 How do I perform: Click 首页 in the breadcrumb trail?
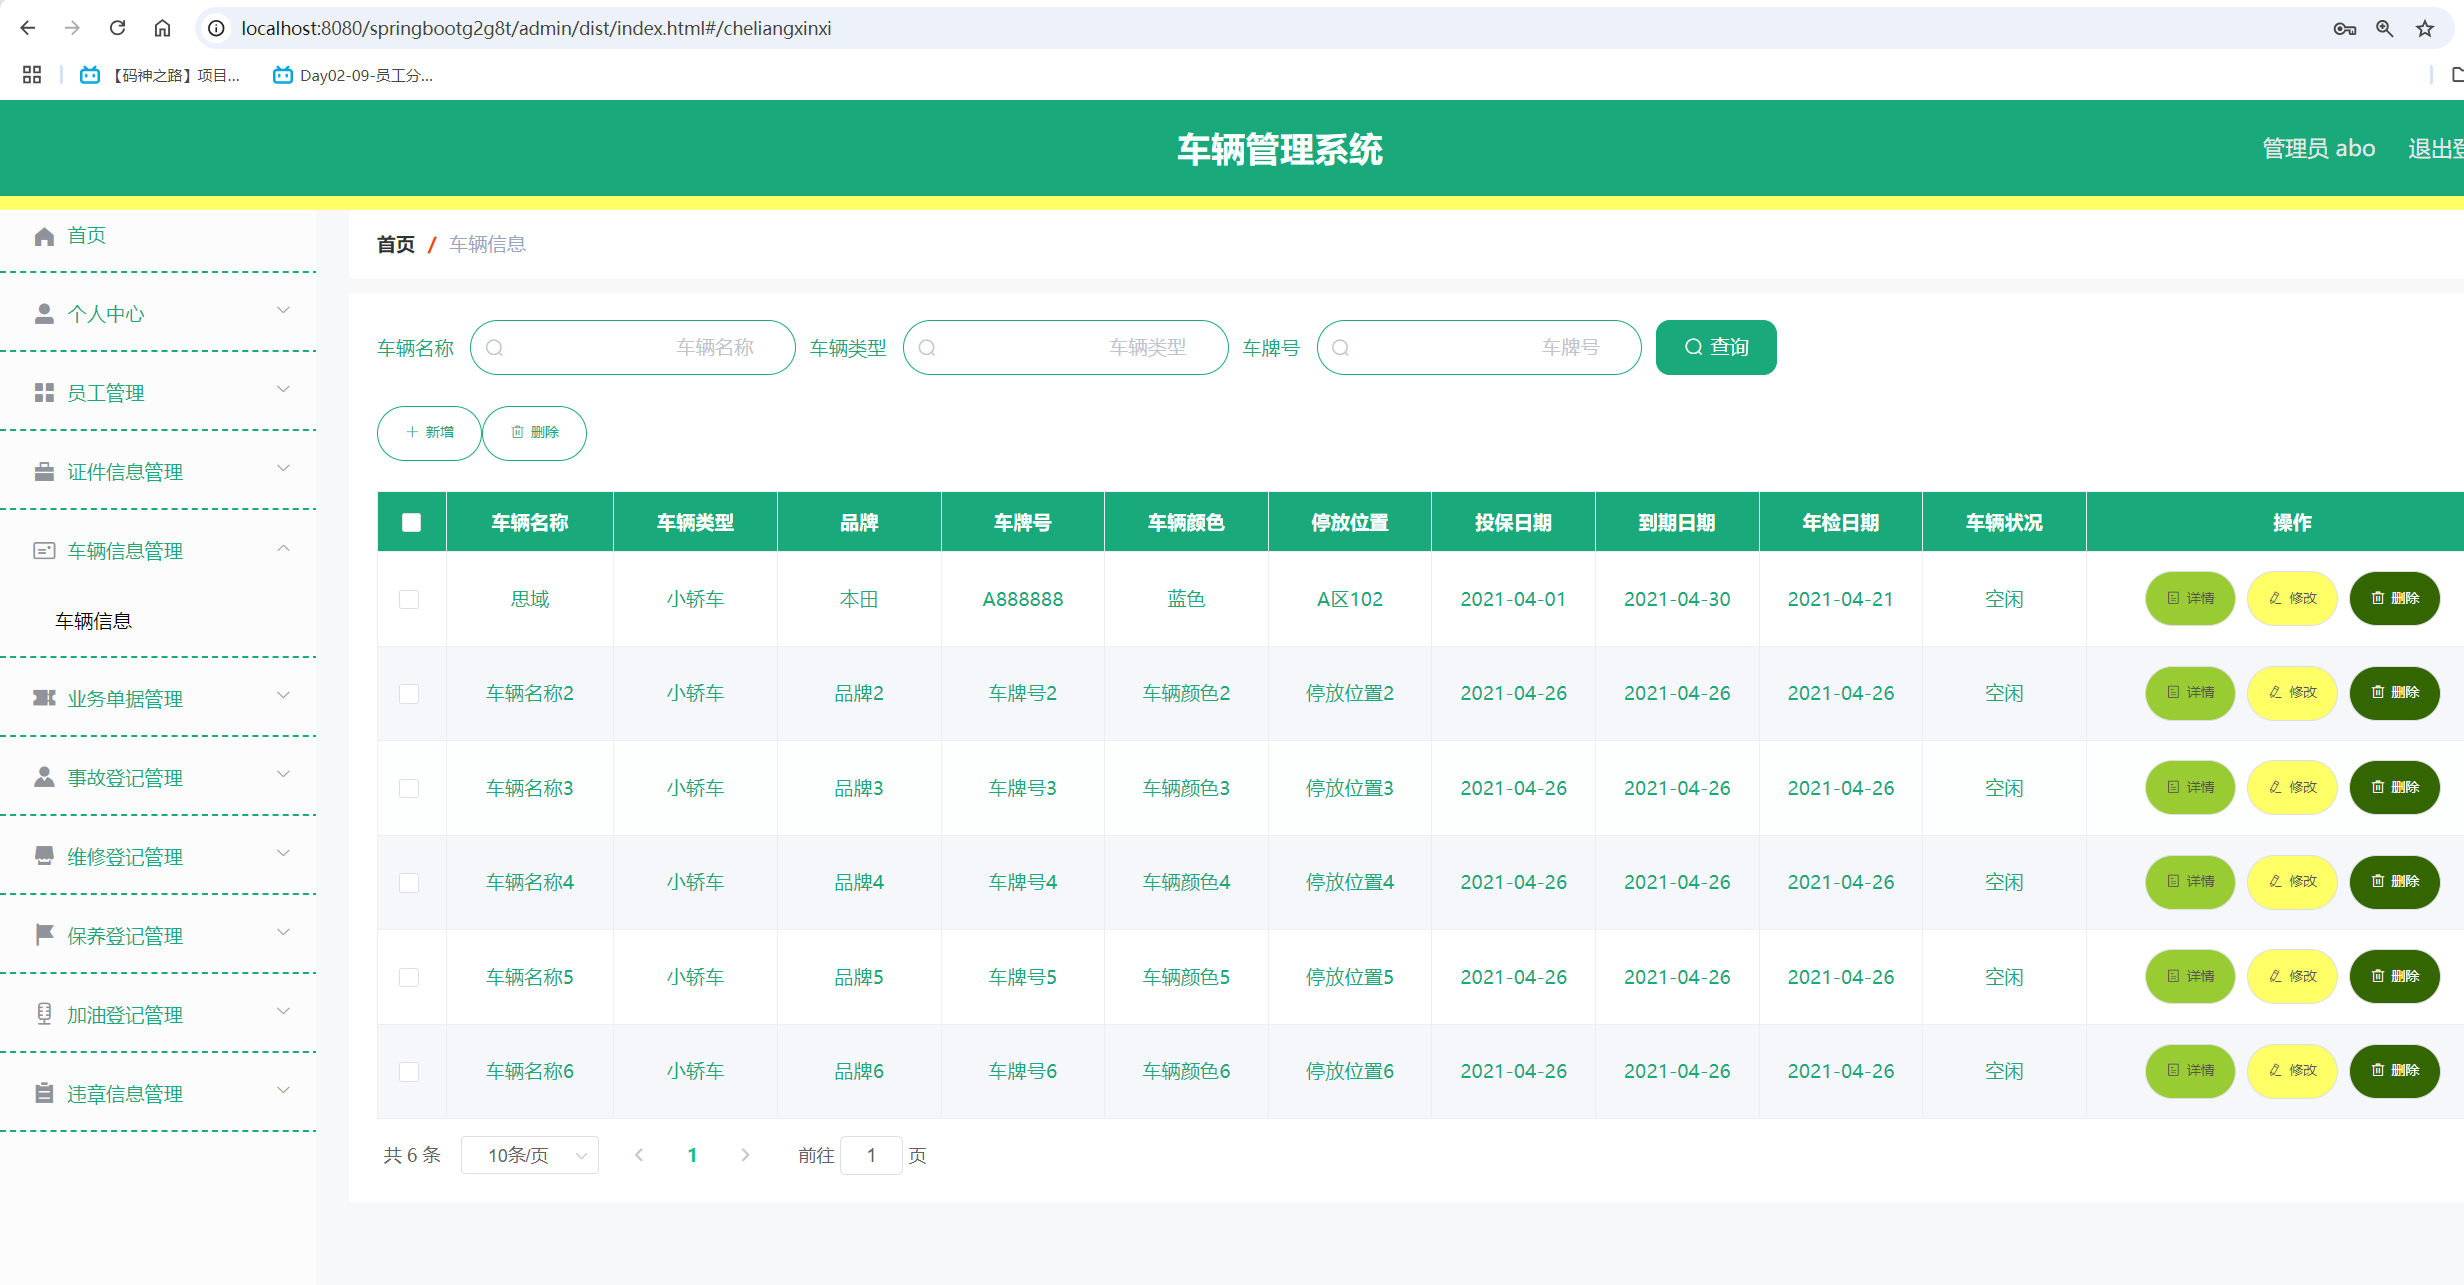395,243
